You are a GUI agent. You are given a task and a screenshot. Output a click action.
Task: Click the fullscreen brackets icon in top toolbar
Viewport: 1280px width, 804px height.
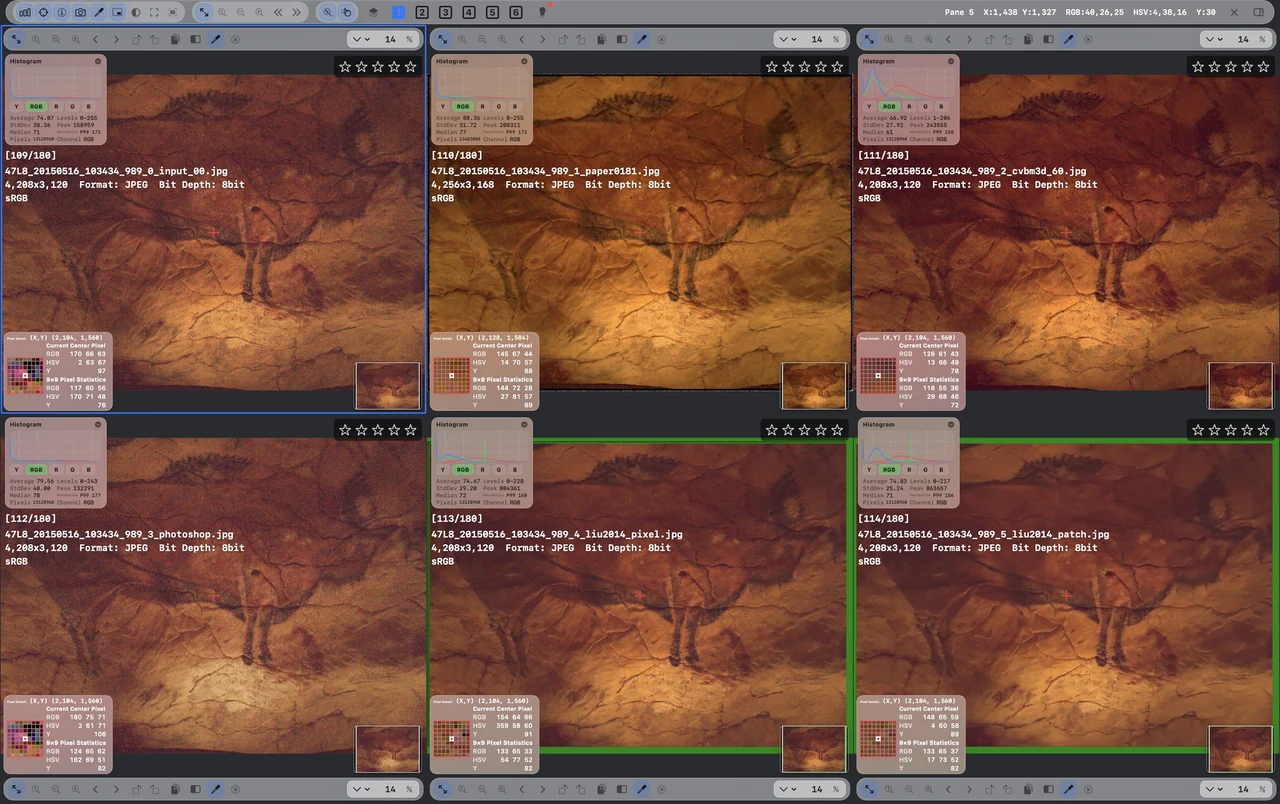tap(154, 12)
